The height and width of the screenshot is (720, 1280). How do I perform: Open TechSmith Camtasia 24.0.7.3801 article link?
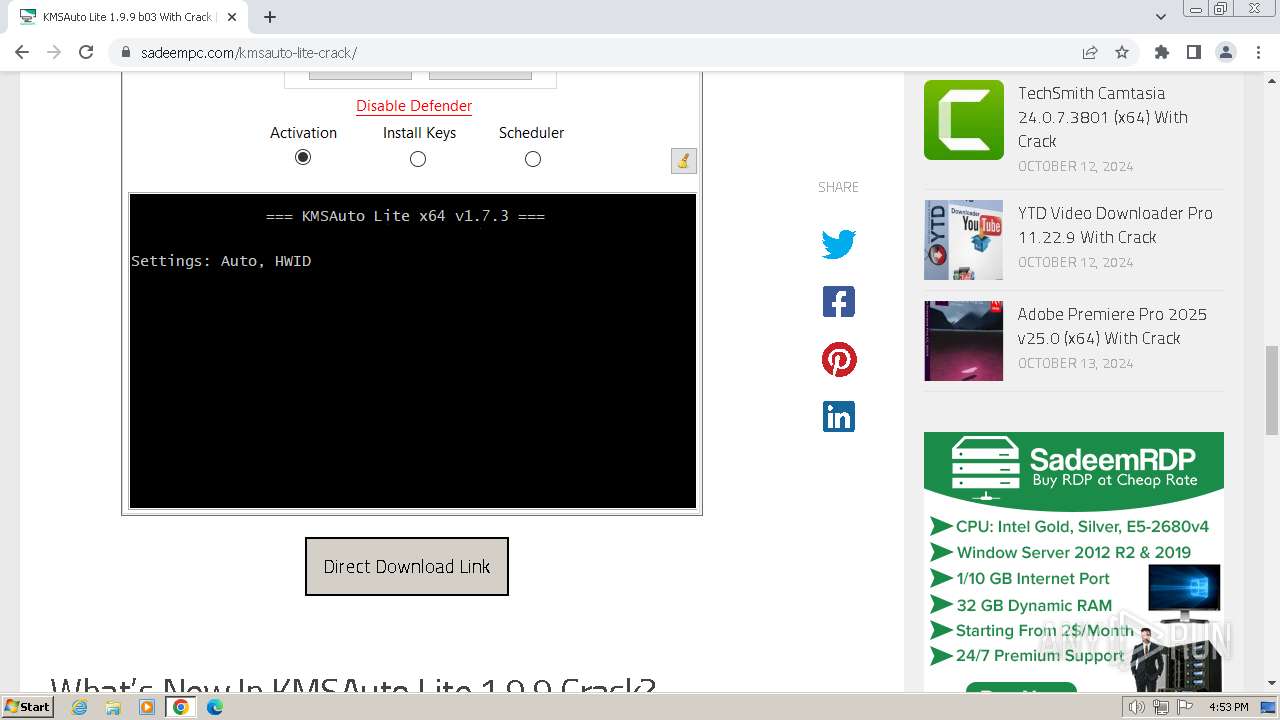click(1103, 117)
